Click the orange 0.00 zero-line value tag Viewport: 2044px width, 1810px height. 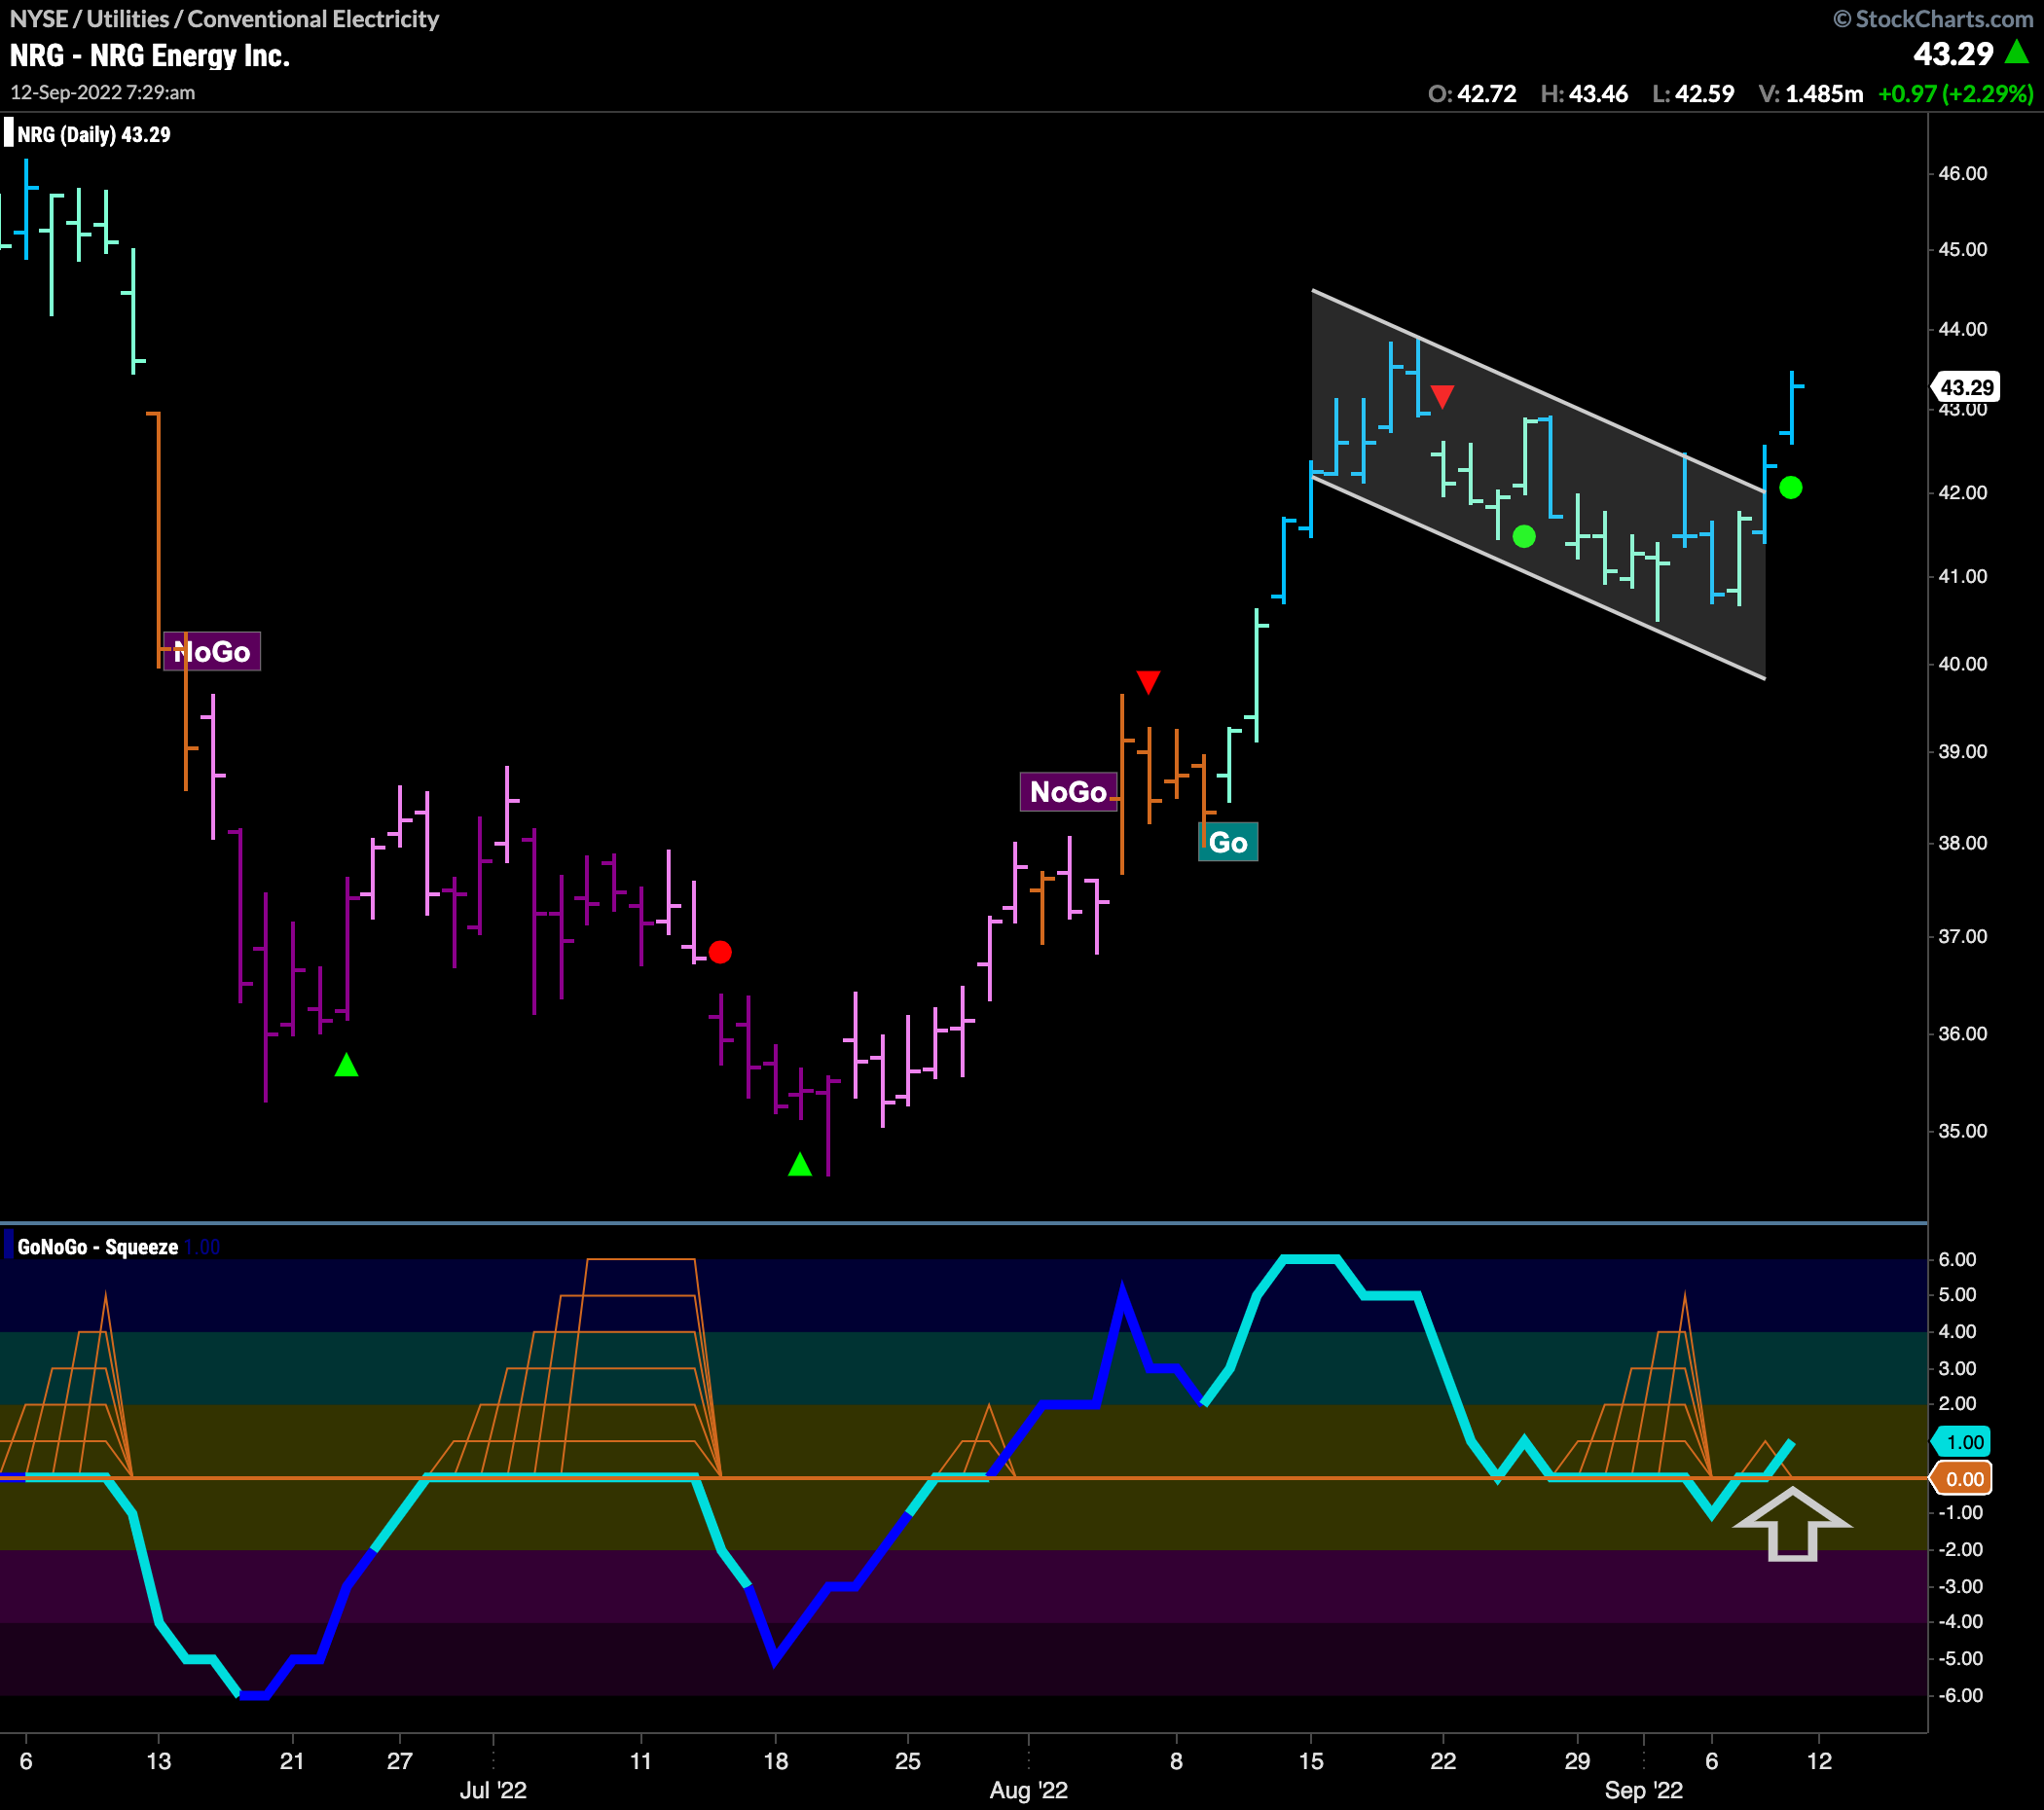[x=1964, y=1479]
